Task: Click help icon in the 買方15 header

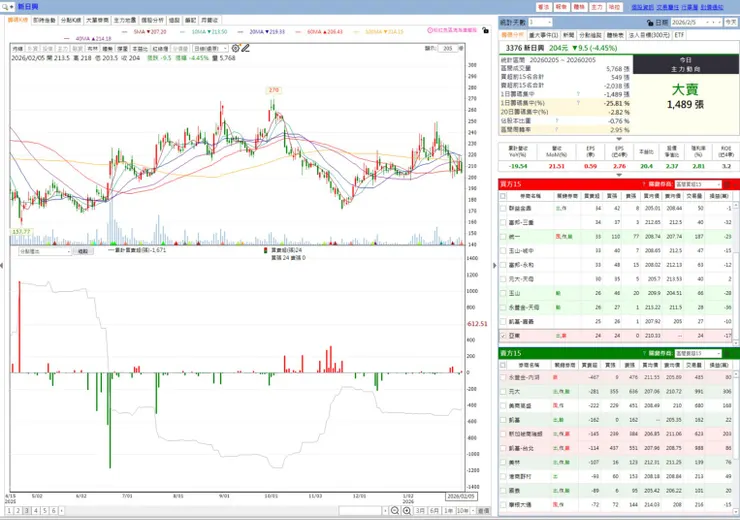Action: pos(644,184)
